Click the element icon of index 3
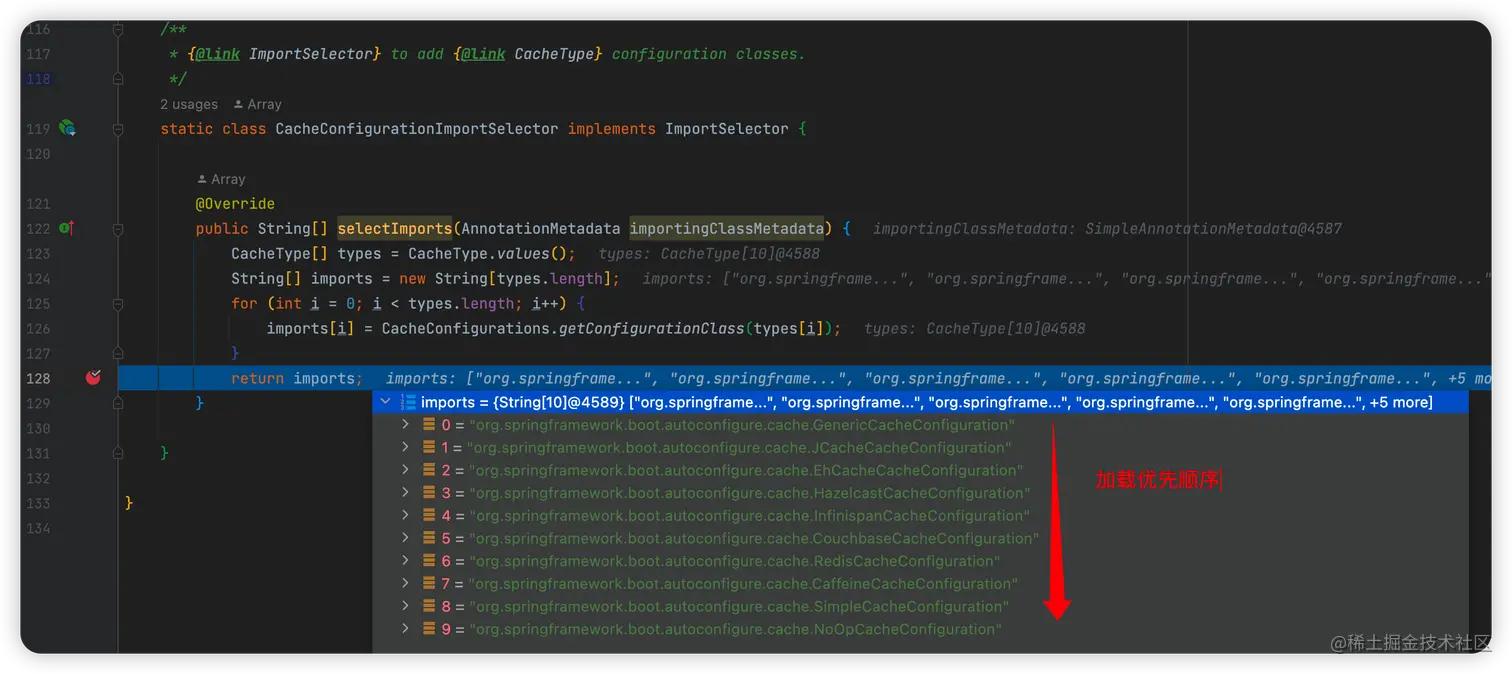The height and width of the screenshot is (674, 1512). 429,492
